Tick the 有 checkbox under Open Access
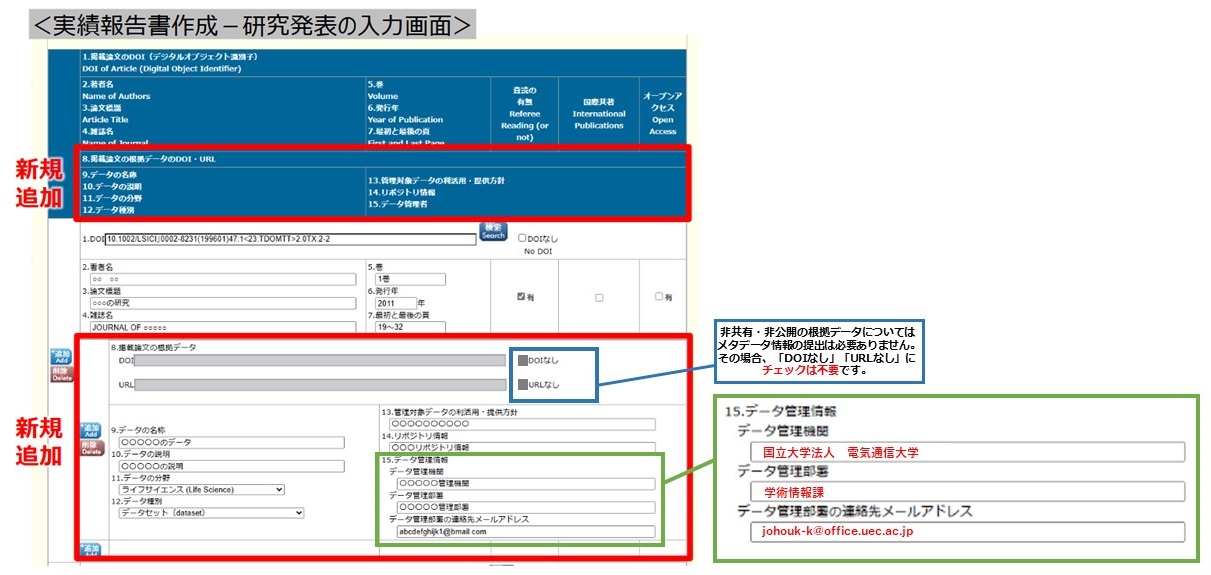The image size is (1211, 575). point(659,297)
